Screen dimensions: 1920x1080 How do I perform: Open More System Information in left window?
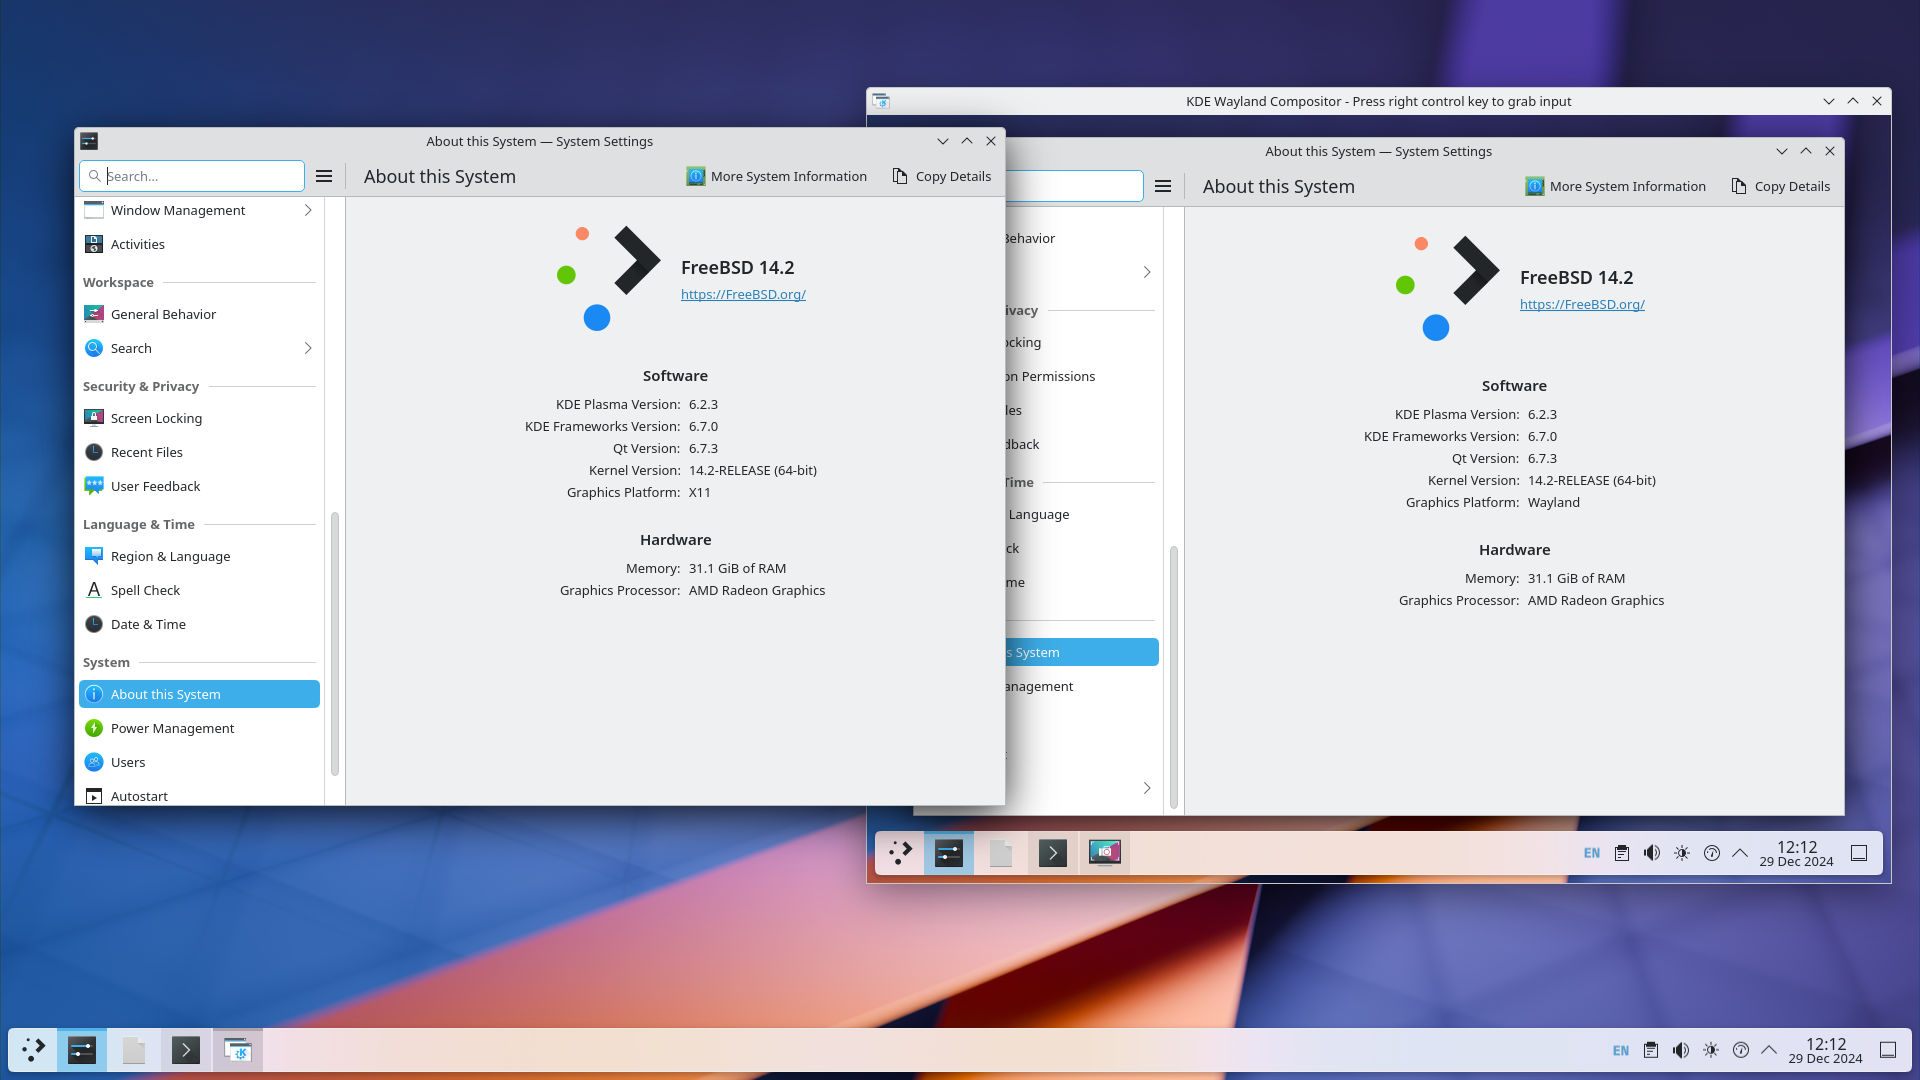(x=777, y=176)
